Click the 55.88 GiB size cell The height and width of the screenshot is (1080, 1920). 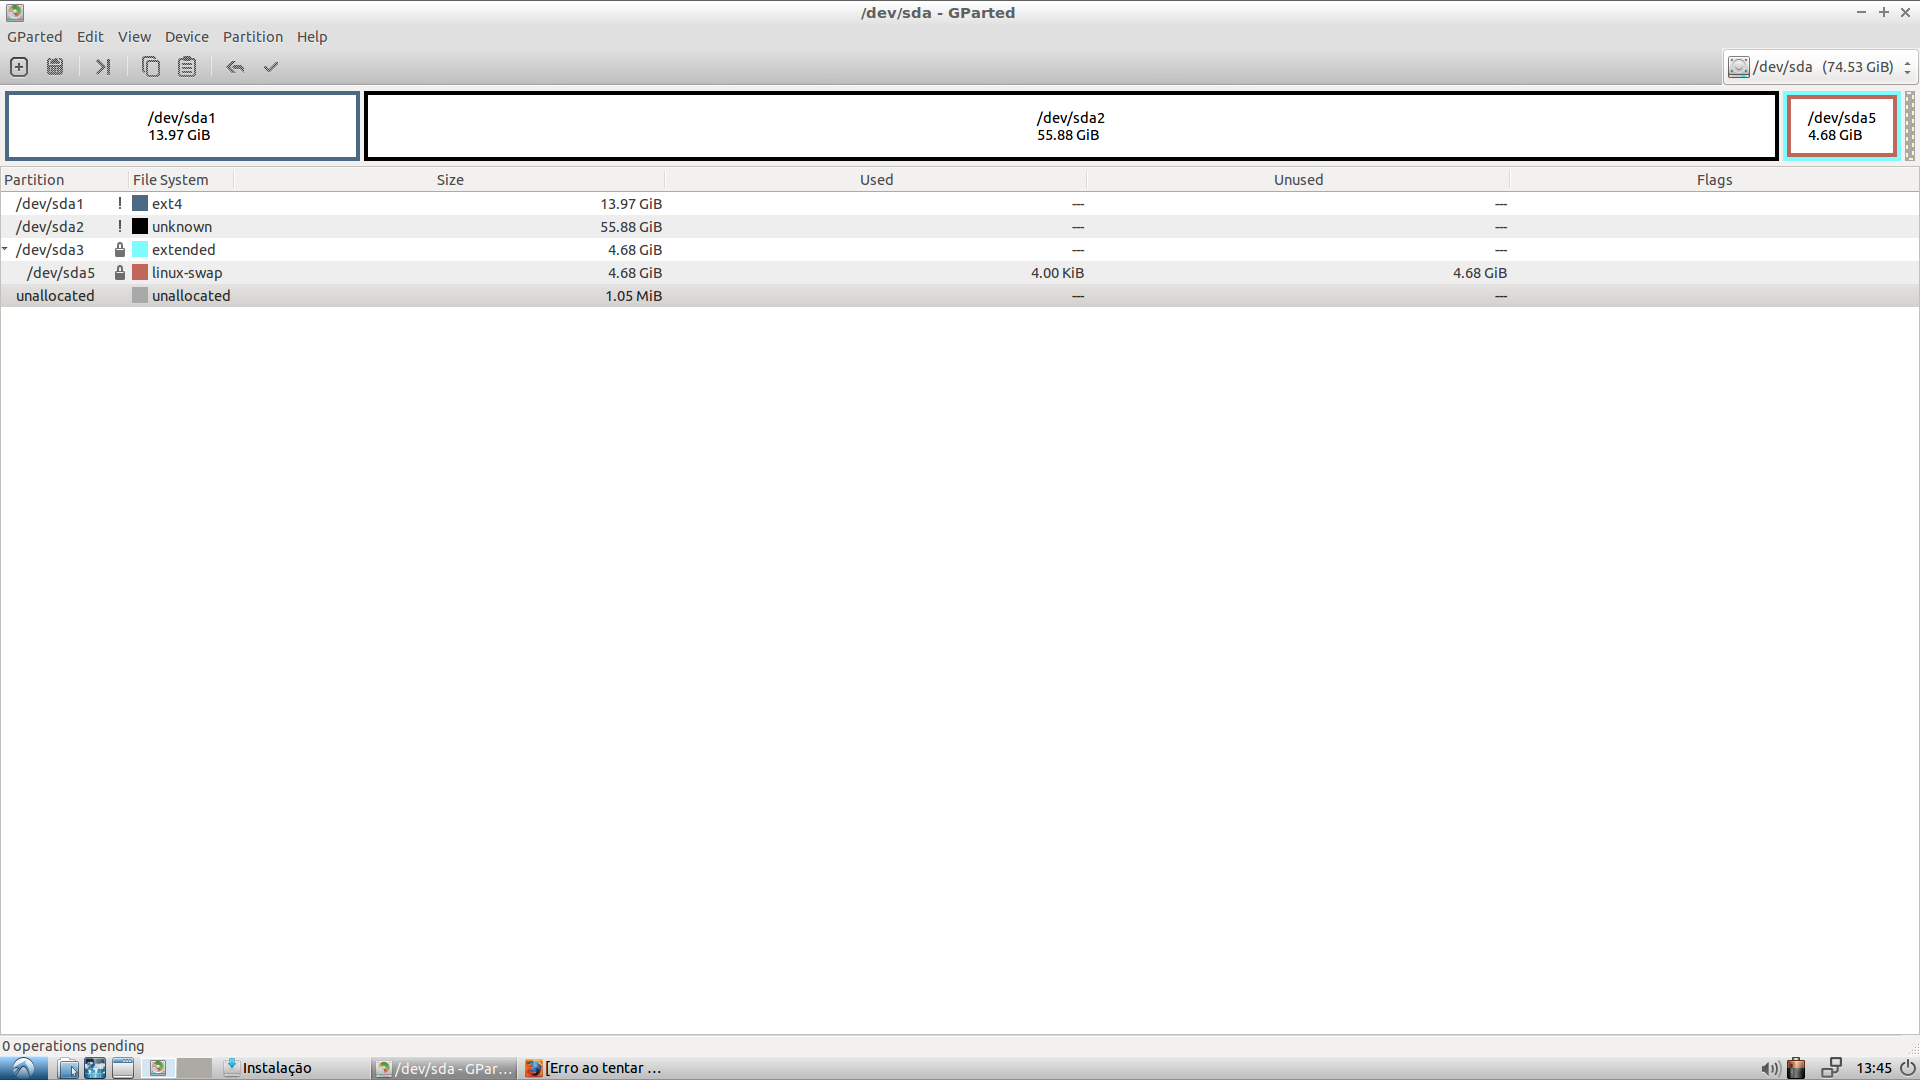pyautogui.click(x=631, y=227)
